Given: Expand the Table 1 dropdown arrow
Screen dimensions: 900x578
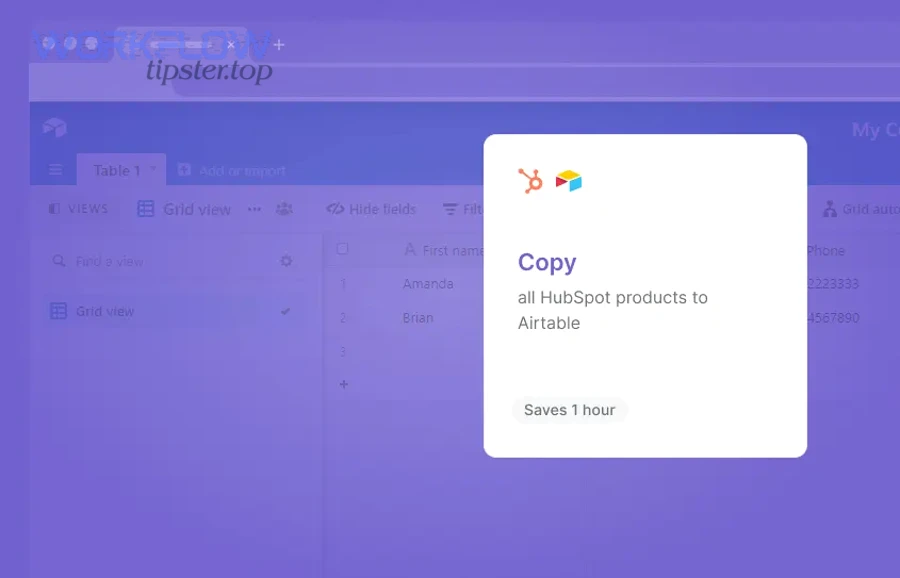Looking at the screenshot, I should [x=152, y=170].
